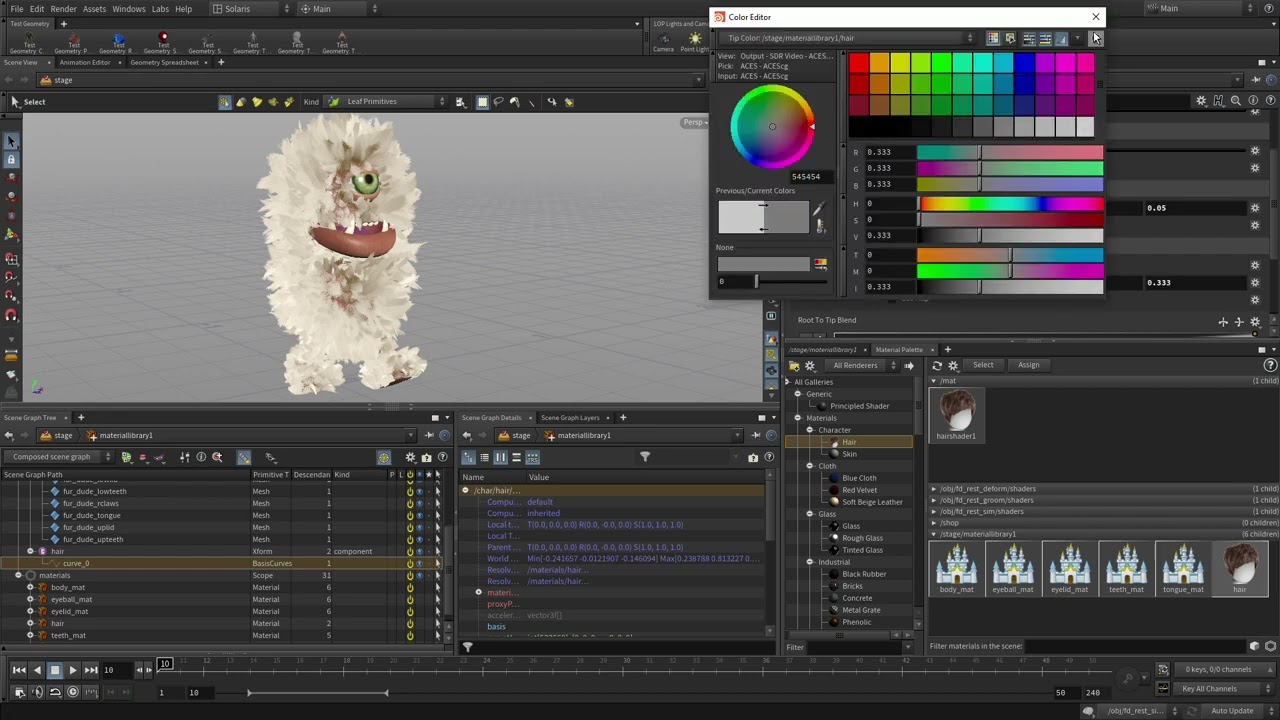Open the Render menu

coord(63,9)
